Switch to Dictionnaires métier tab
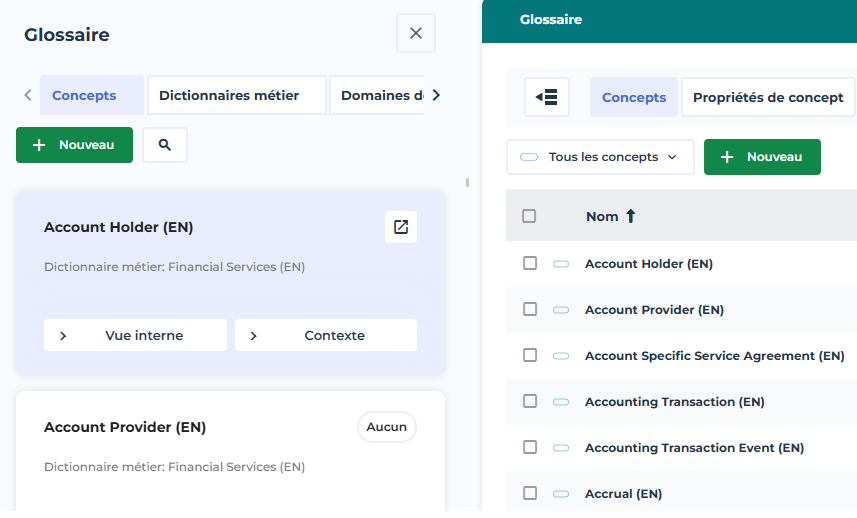Viewport: 857px width, 518px height. [x=237, y=96]
